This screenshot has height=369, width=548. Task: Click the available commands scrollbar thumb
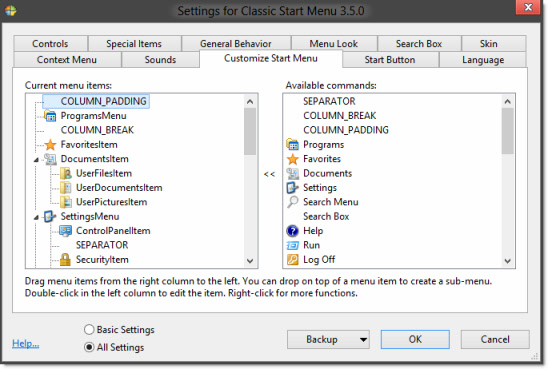click(x=508, y=131)
